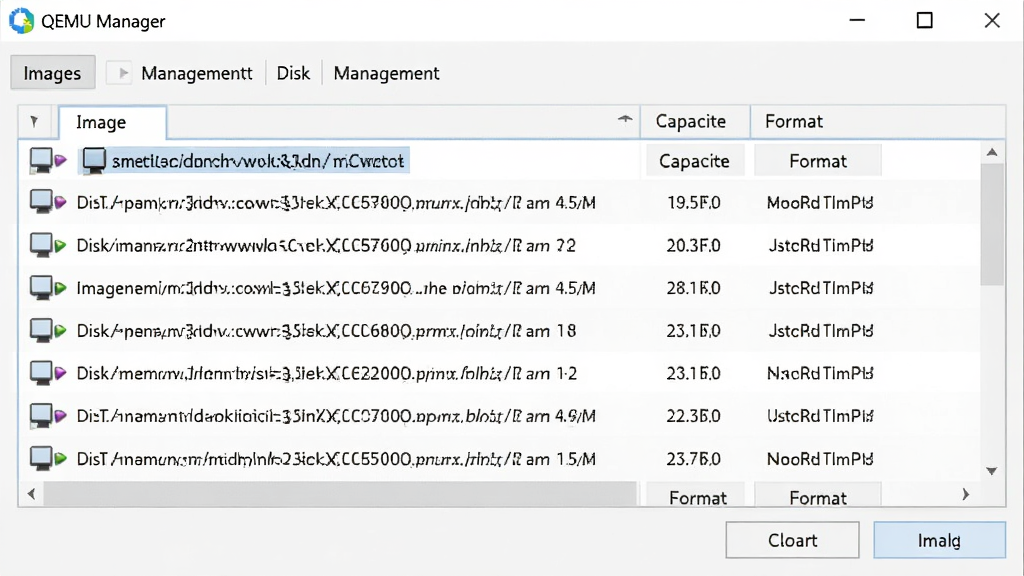The height and width of the screenshot is (576, 1024).
Task: Click the purple arrow in the Disk/mem row
Action: coord(61,374)
